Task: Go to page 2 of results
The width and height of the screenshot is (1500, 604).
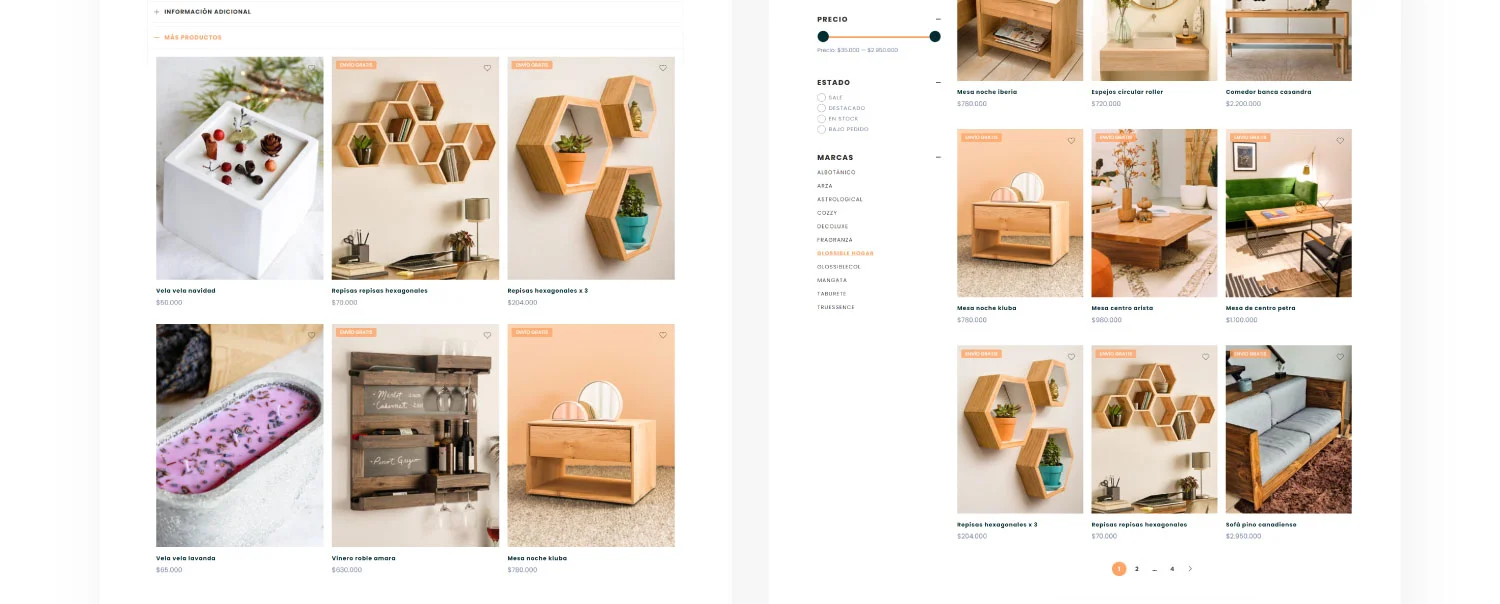Action: 1137,569
